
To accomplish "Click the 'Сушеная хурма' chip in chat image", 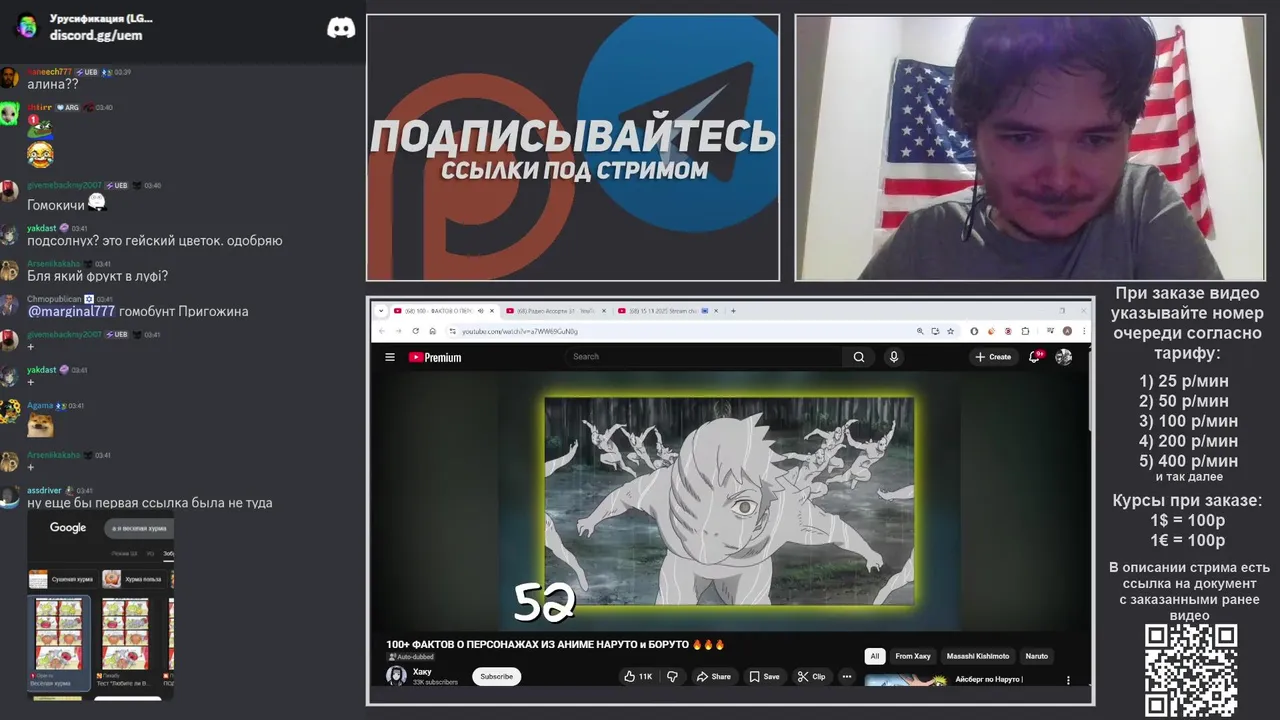I will [x=62, y=579].
